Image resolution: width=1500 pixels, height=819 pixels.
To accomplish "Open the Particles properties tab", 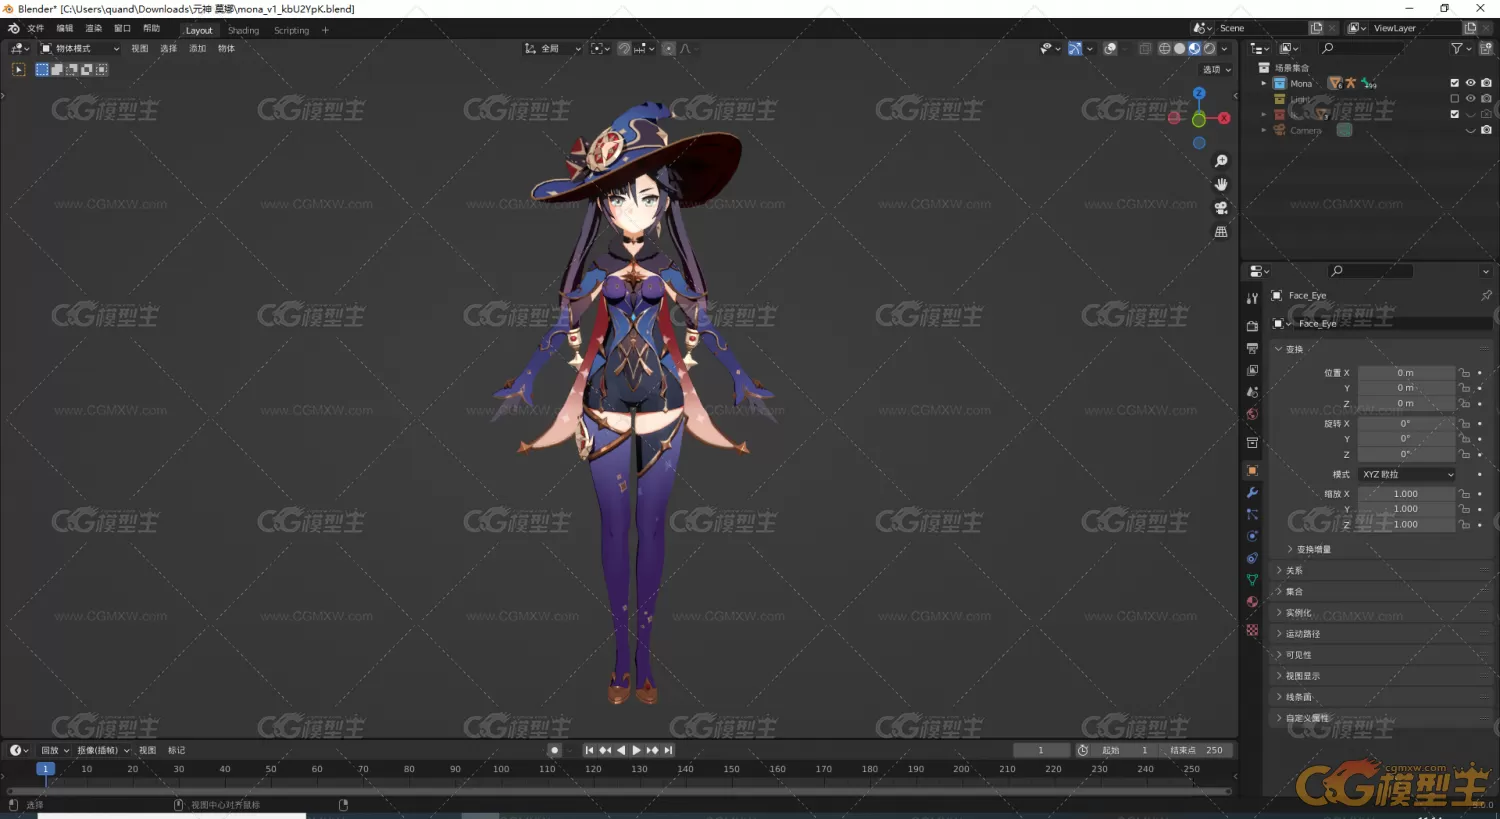I will click(x=1252, y=514).
